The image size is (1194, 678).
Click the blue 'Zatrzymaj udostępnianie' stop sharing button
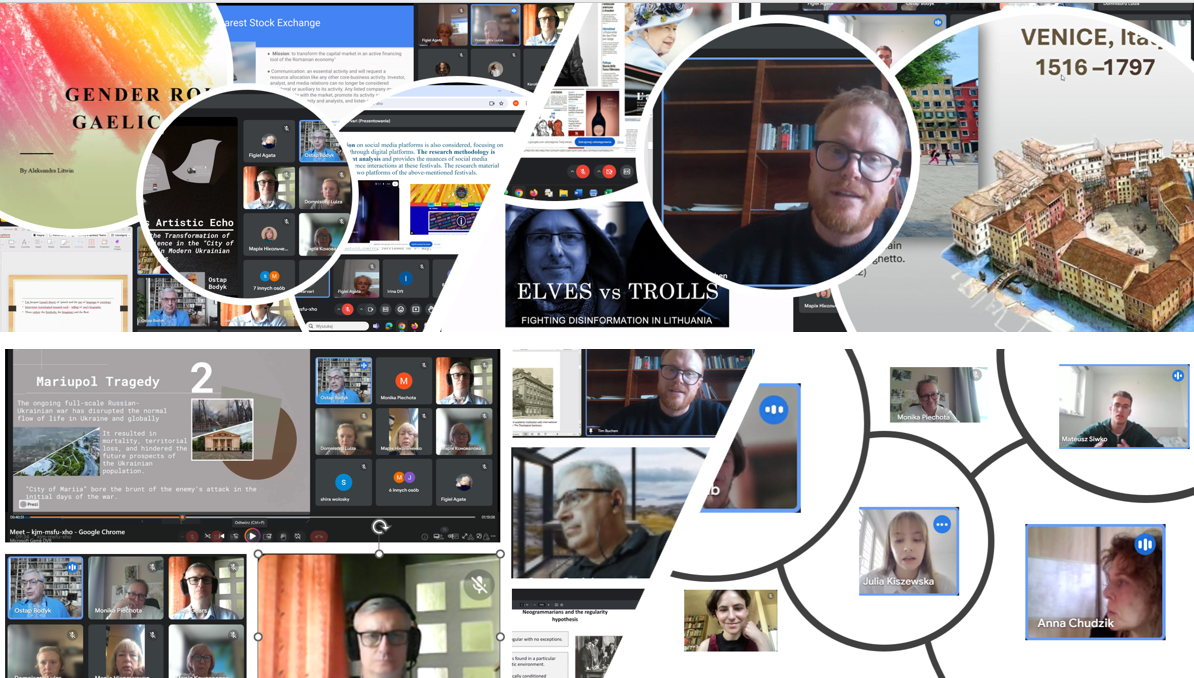coord(595,142)
